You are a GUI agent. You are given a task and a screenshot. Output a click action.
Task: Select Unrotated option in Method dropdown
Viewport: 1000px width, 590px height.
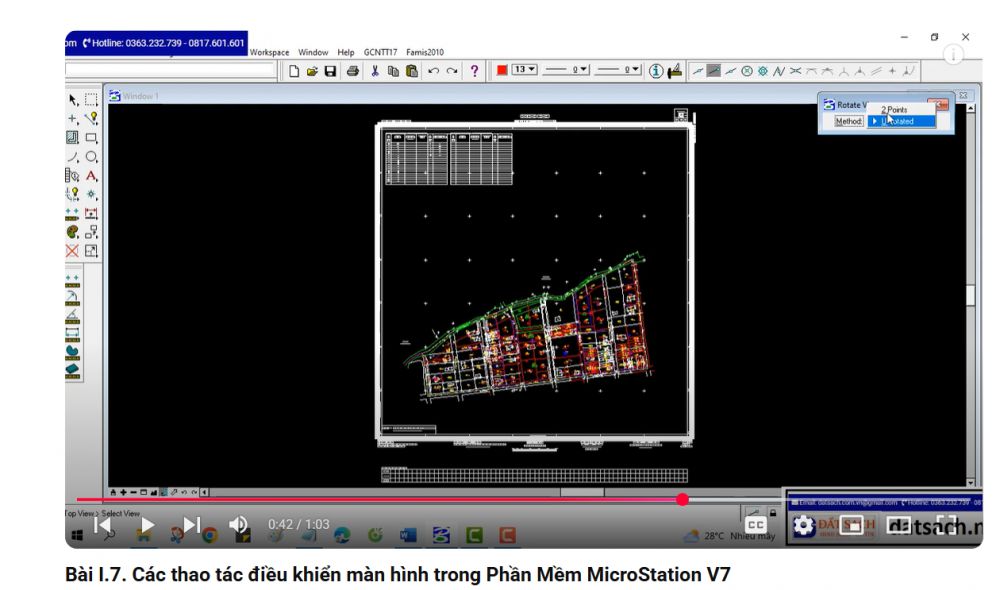point(898,121)
